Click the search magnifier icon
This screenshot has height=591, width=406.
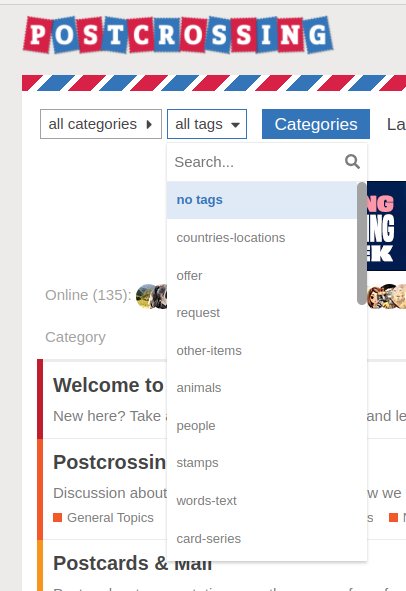tap(352, 162)
